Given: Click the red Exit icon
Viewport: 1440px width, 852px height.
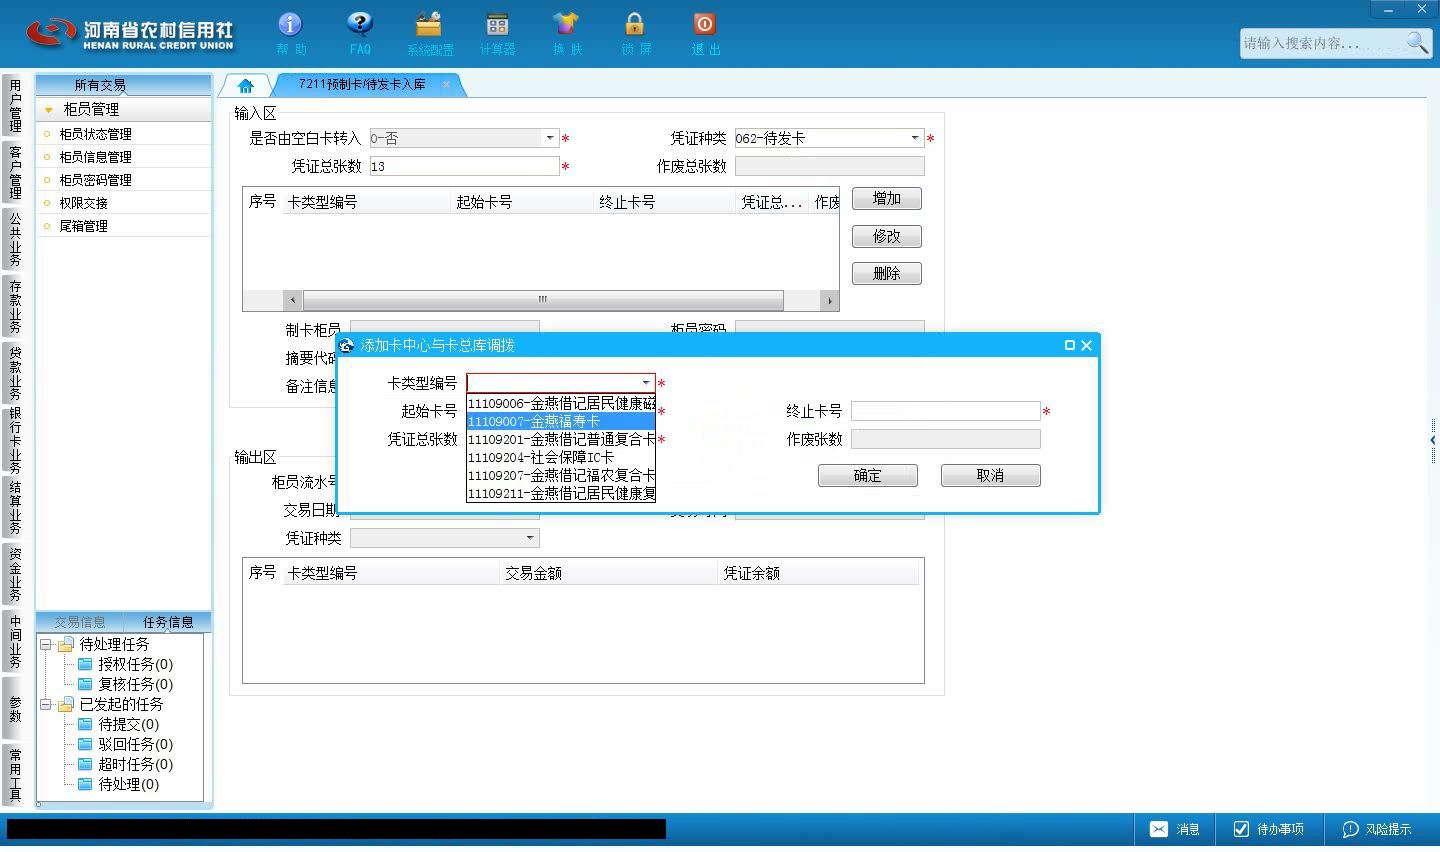Looking at the screenshot, I should pos(704,25).
